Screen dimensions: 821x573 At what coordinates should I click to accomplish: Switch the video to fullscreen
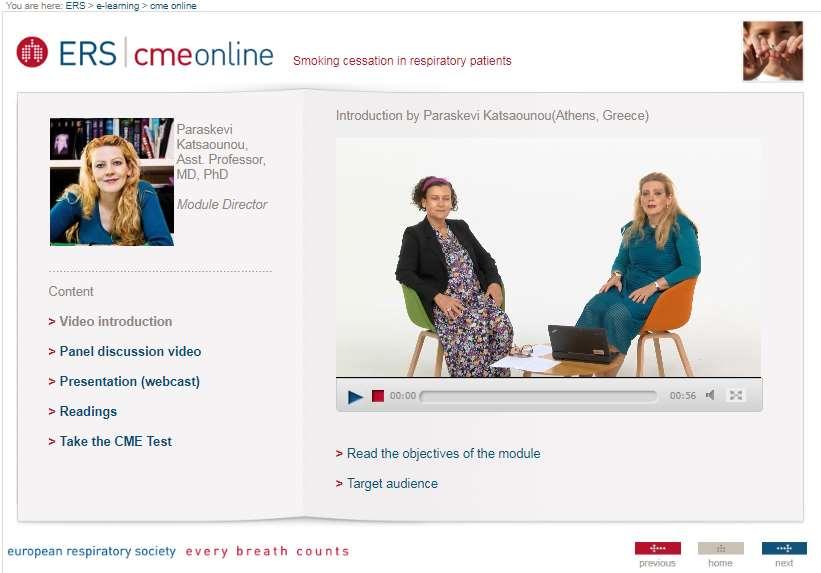[736, 395]
